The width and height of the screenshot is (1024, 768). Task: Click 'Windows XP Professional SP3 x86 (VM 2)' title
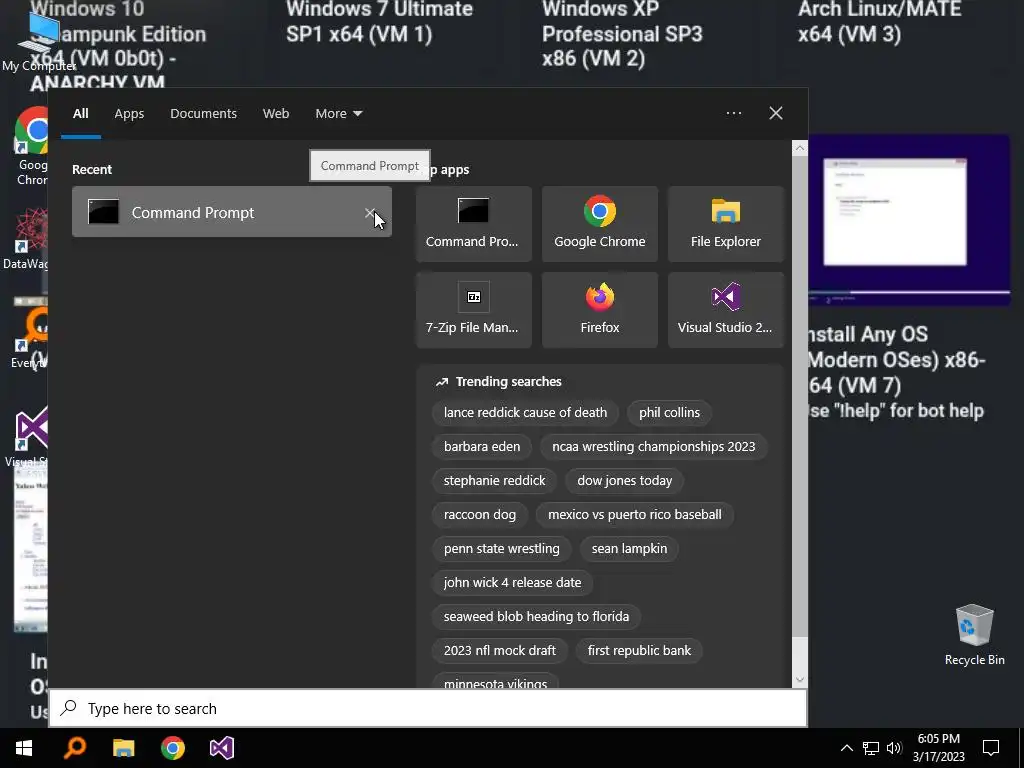(622, 34)
